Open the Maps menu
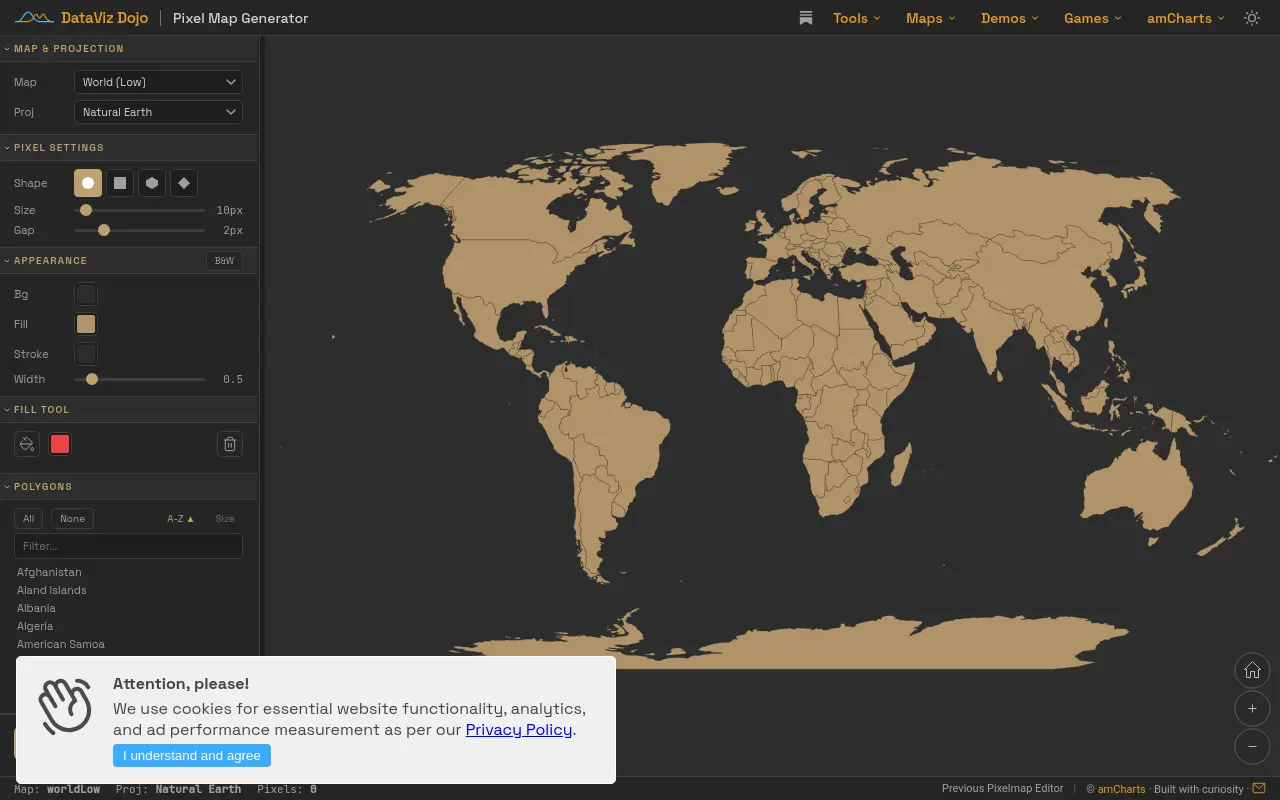Screen dimensions: 1280x800 [931, 18]
